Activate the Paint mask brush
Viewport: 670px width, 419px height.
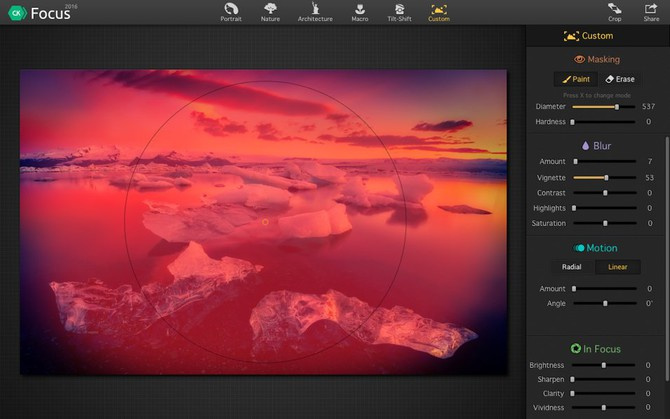coord(576,79)
